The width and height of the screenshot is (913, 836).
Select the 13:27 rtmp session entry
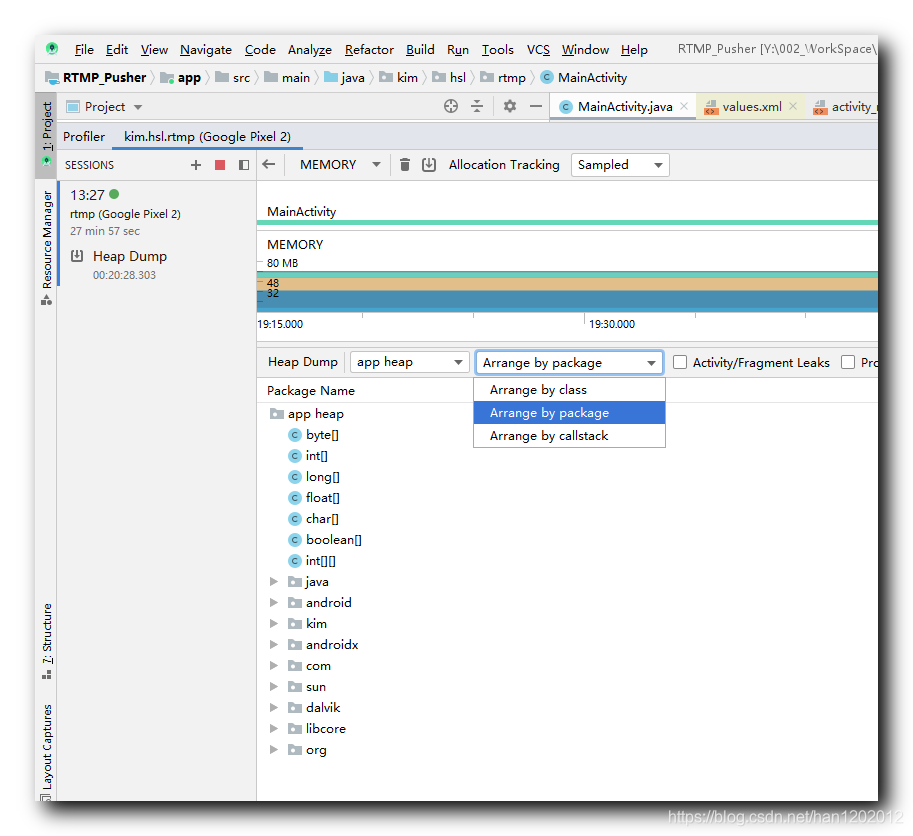157,212
